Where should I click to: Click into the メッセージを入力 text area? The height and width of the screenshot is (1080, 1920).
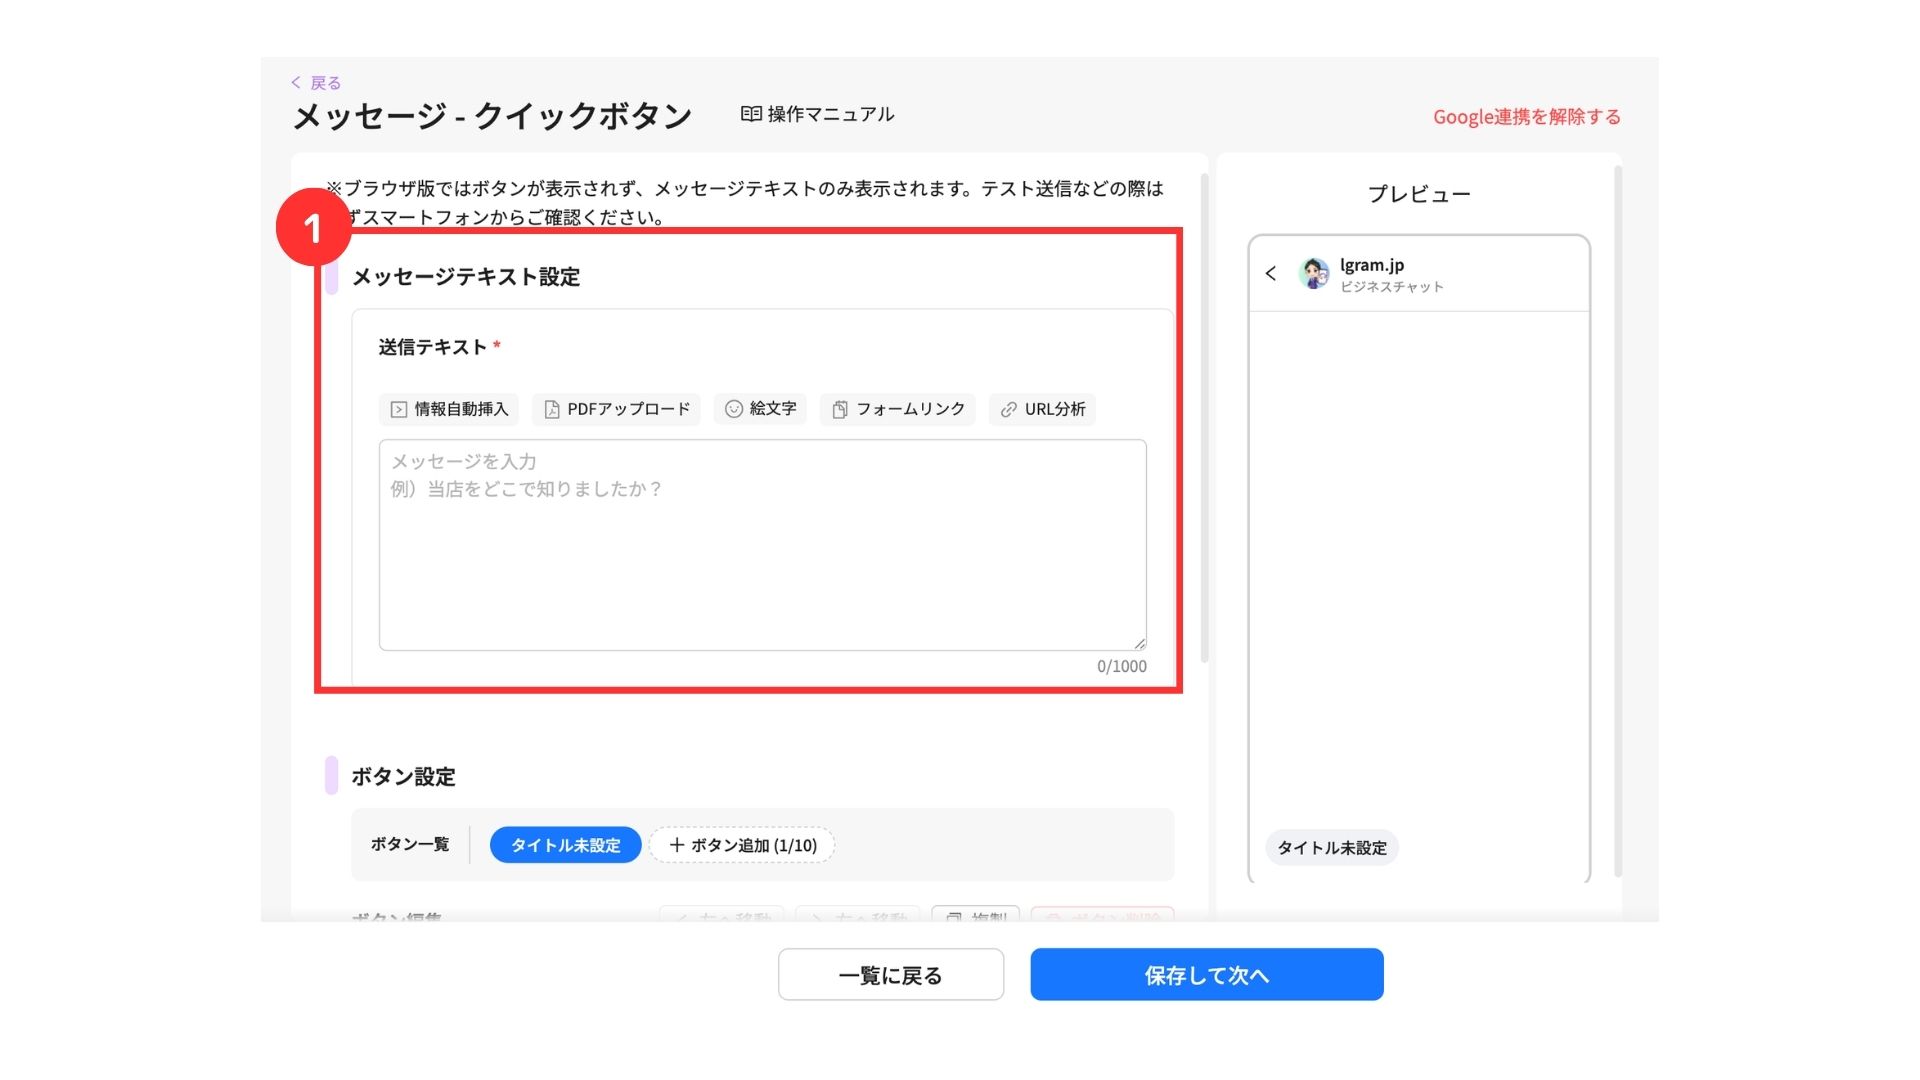(x=762, y=545)
